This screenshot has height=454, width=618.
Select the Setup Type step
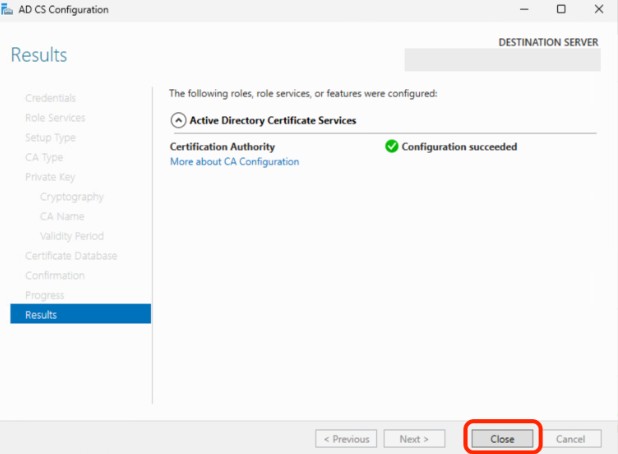[50, 137]
